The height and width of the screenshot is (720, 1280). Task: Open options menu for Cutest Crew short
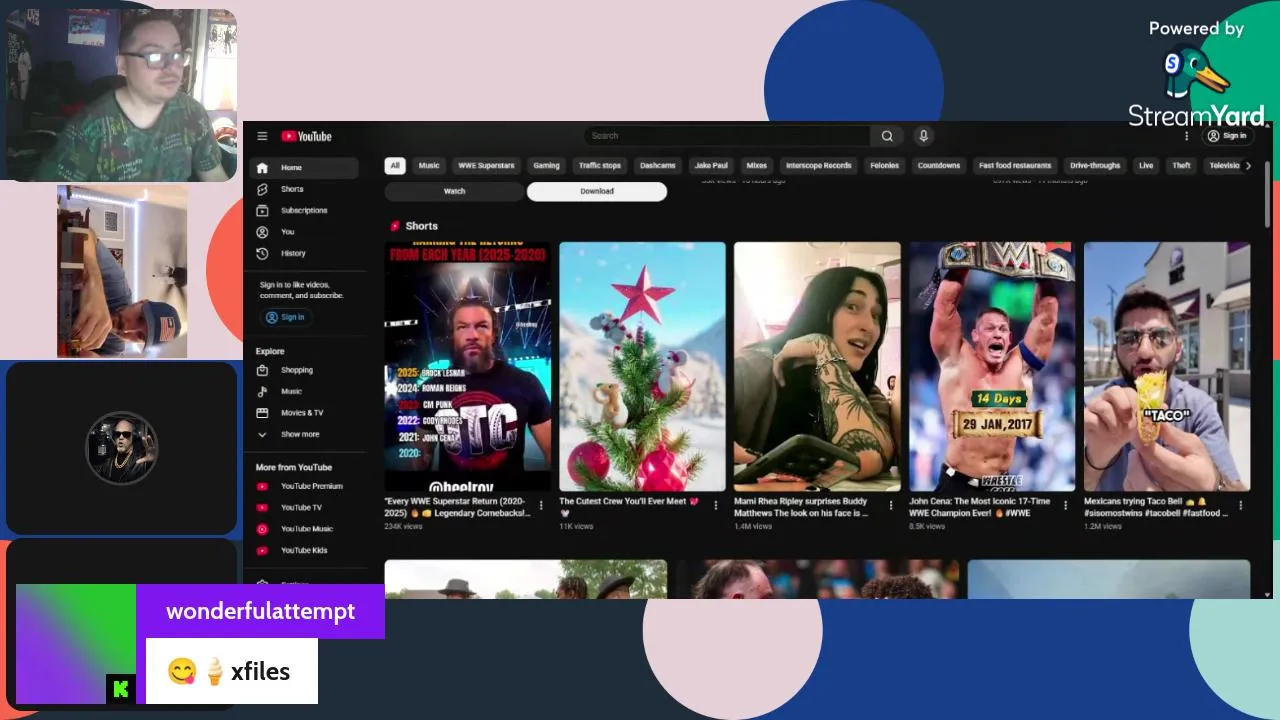[716, 506]
